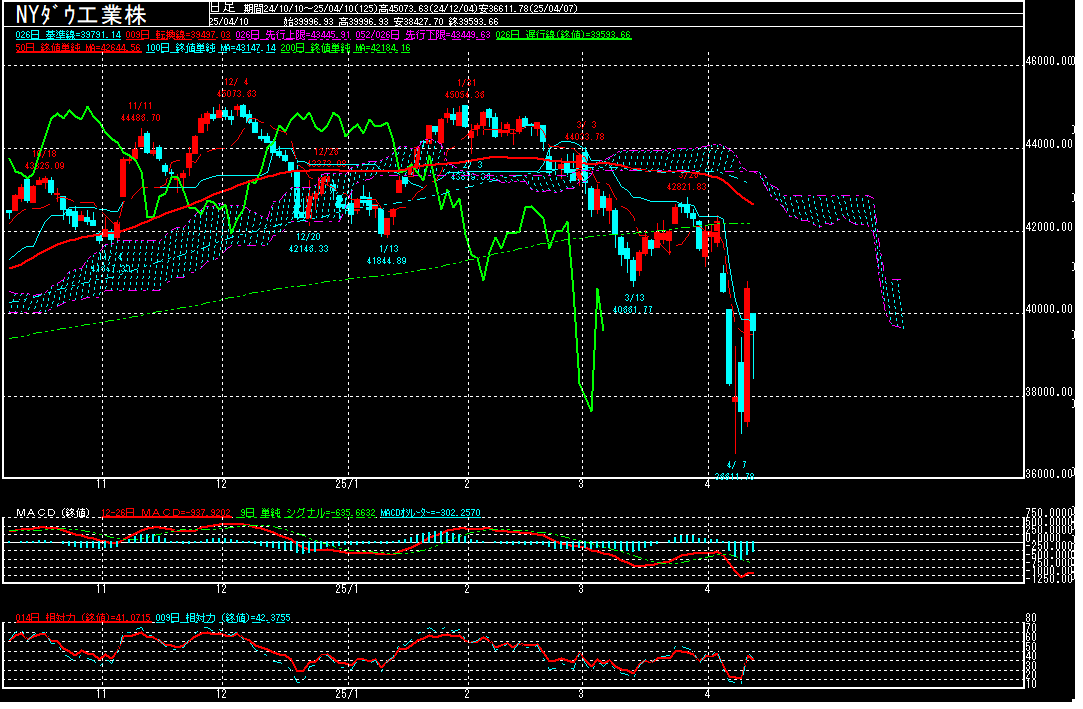The height and width of the screenshot is (709, 1083).
Task: Click the 期間24/10/10～25/04/10(125) period text
Action: (311, 8)
